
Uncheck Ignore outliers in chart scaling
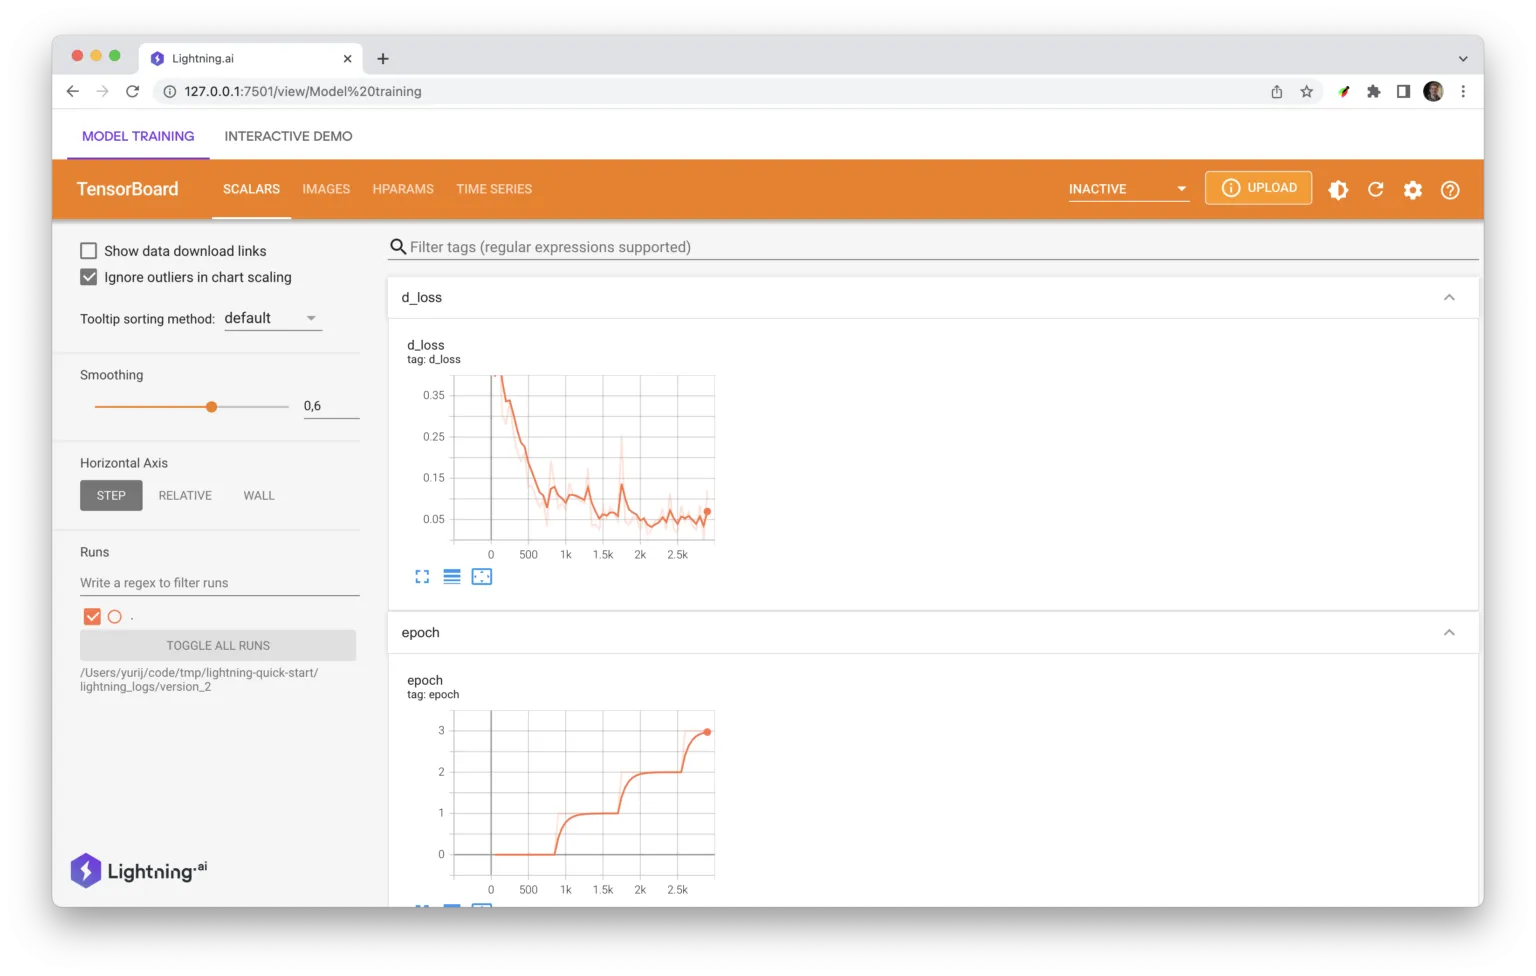point(89,277)
